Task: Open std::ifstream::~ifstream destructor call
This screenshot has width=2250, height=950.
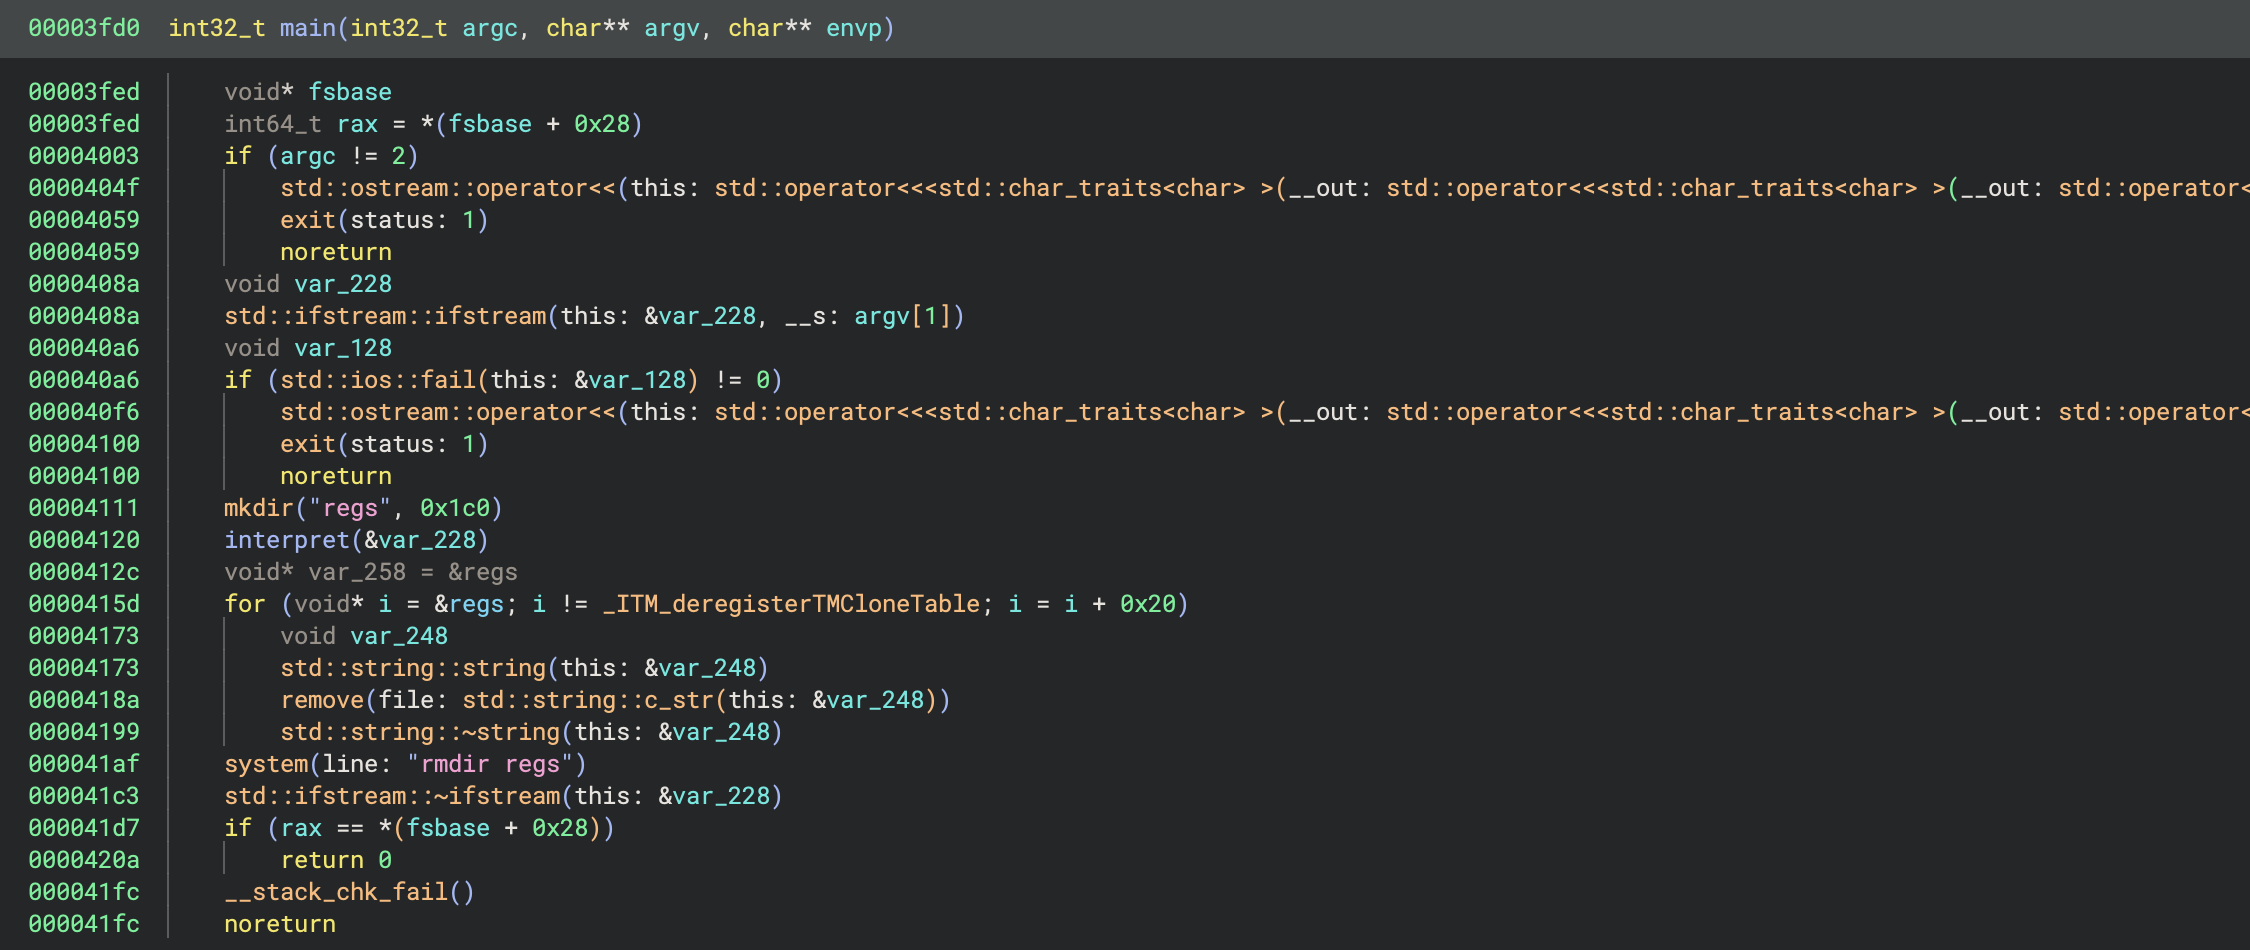Action: [392, 796]
